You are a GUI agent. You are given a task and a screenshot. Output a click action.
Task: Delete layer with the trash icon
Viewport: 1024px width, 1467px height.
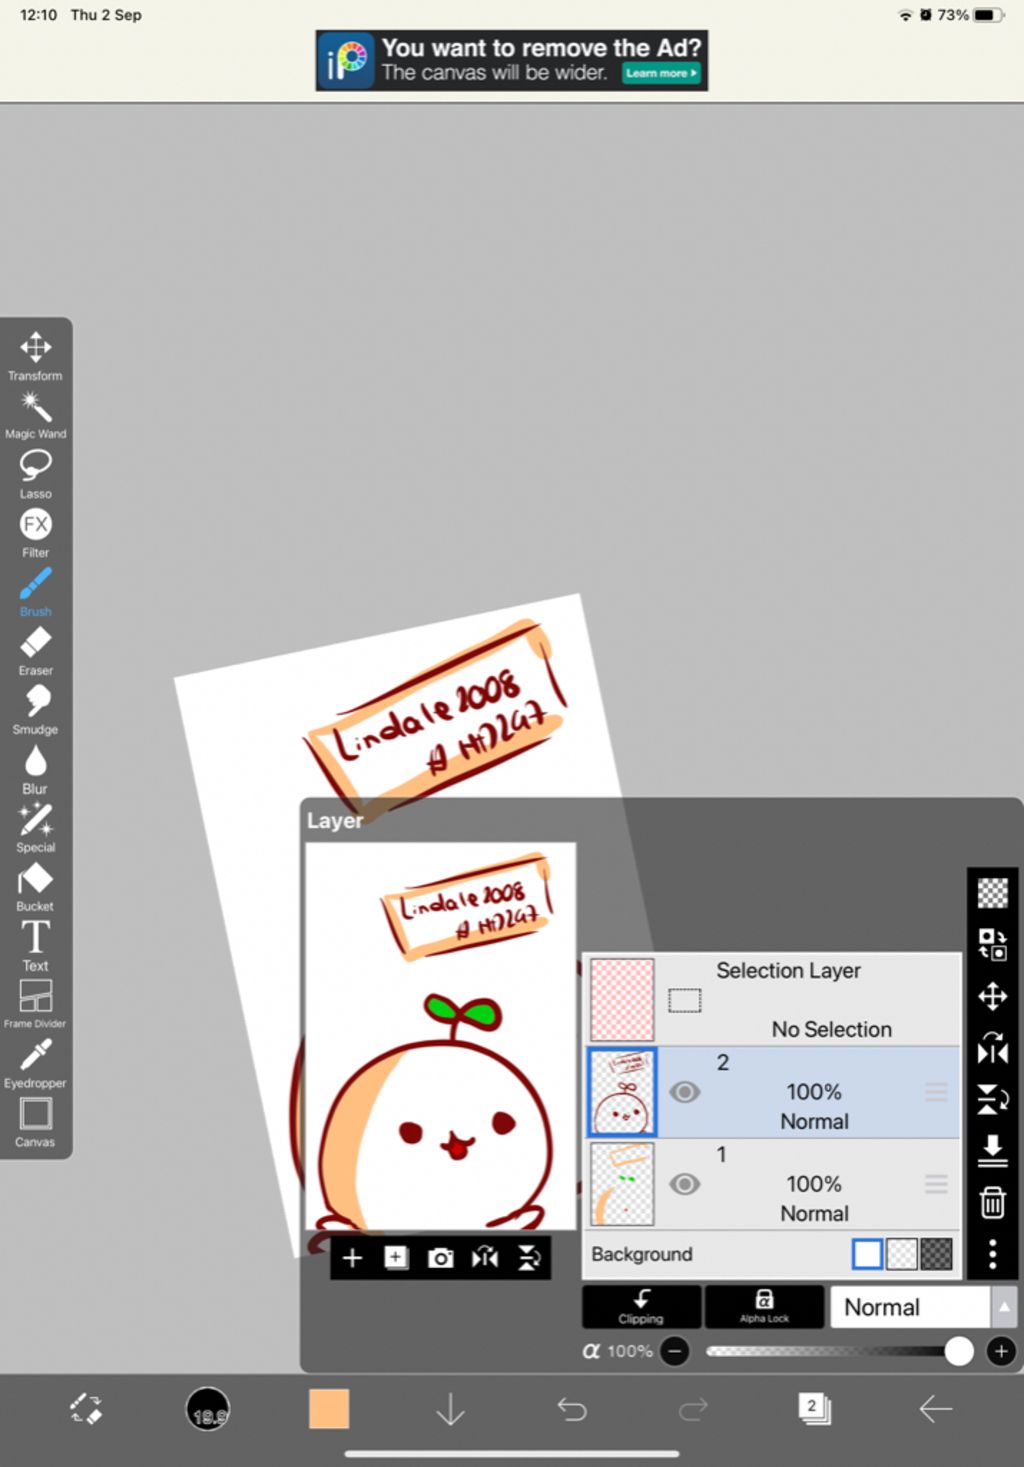tap(992, 1202)
